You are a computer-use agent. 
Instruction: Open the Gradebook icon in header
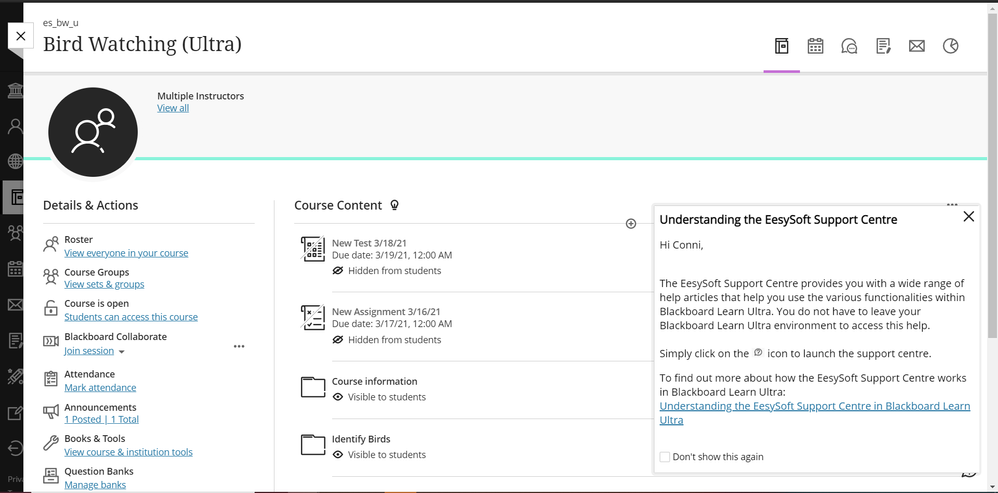tap(883, 46)
